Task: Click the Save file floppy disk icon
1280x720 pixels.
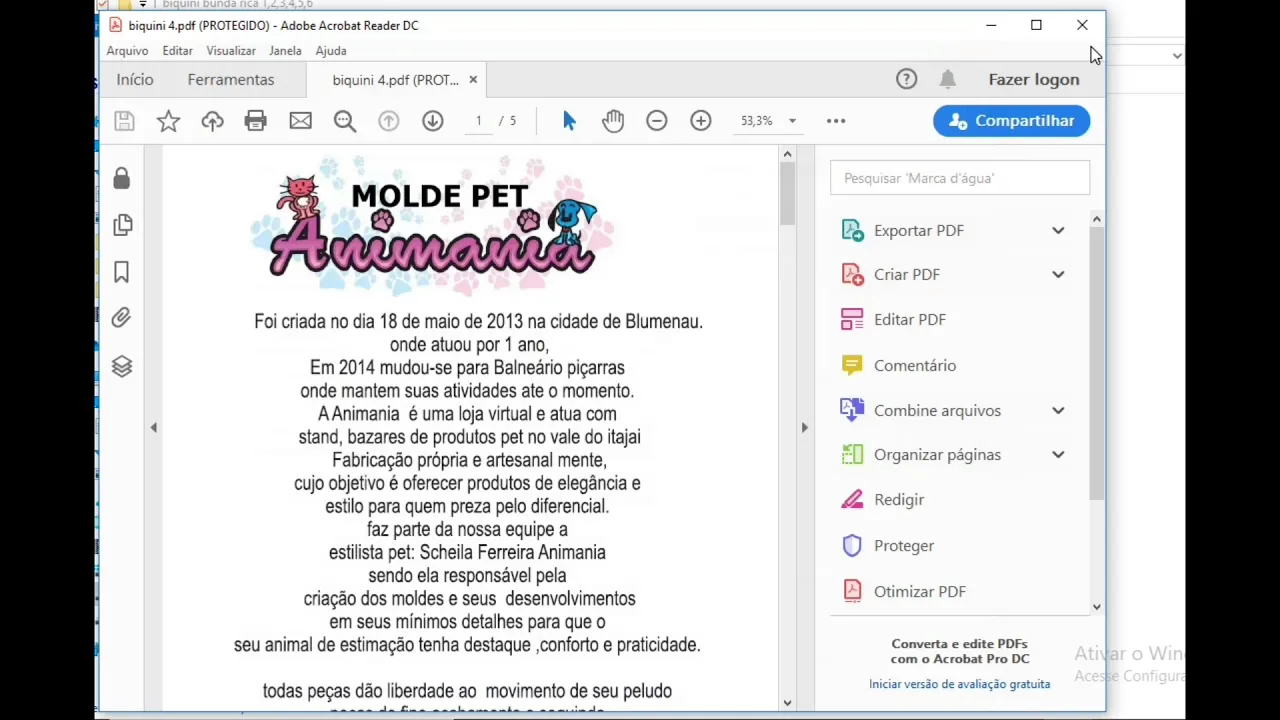Action: (124, 121)
